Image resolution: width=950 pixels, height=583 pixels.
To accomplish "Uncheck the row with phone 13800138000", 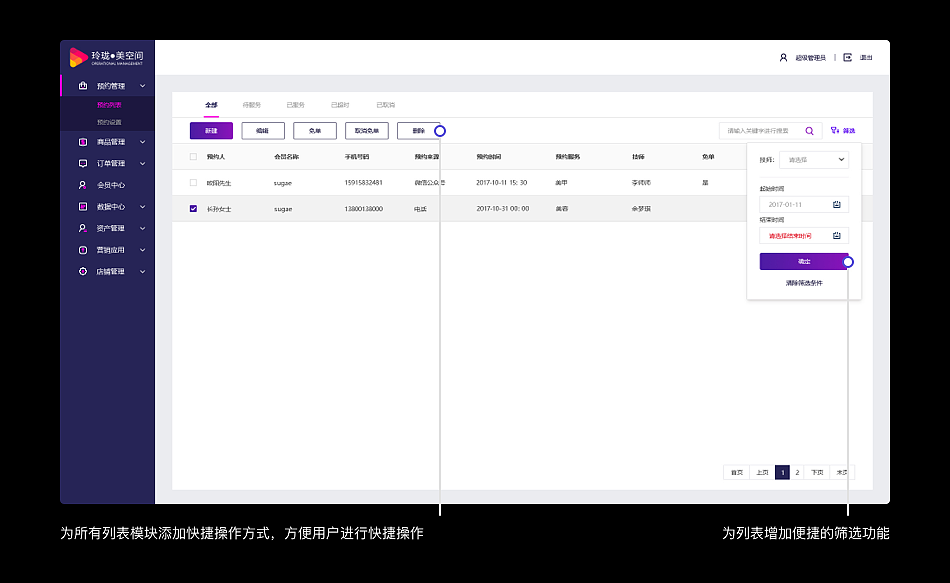I will point(193,208).
